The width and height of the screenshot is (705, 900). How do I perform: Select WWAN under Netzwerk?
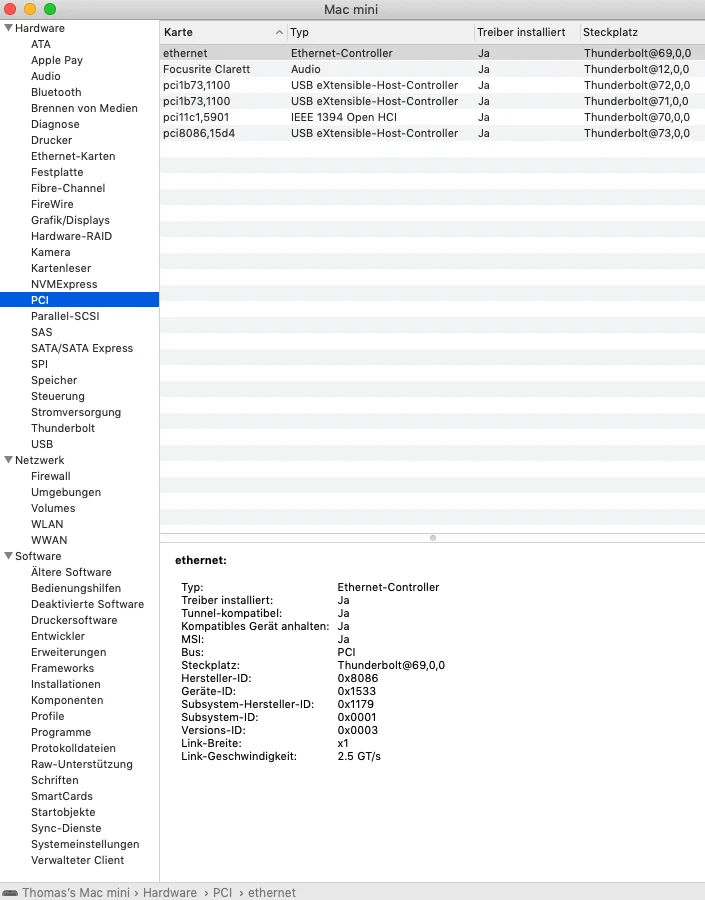(49, 540)
